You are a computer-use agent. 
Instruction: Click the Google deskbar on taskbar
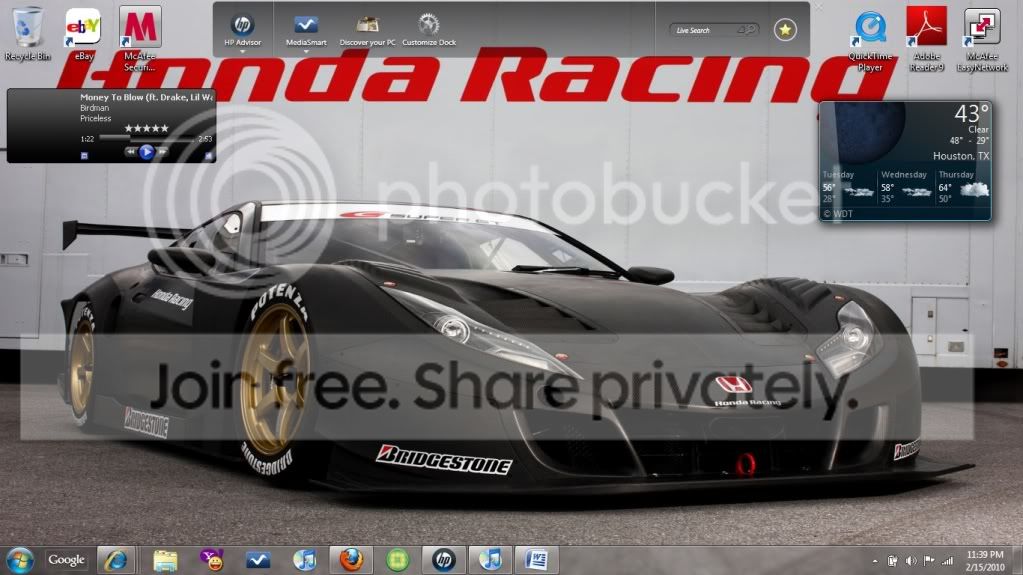tap(66, 559)
